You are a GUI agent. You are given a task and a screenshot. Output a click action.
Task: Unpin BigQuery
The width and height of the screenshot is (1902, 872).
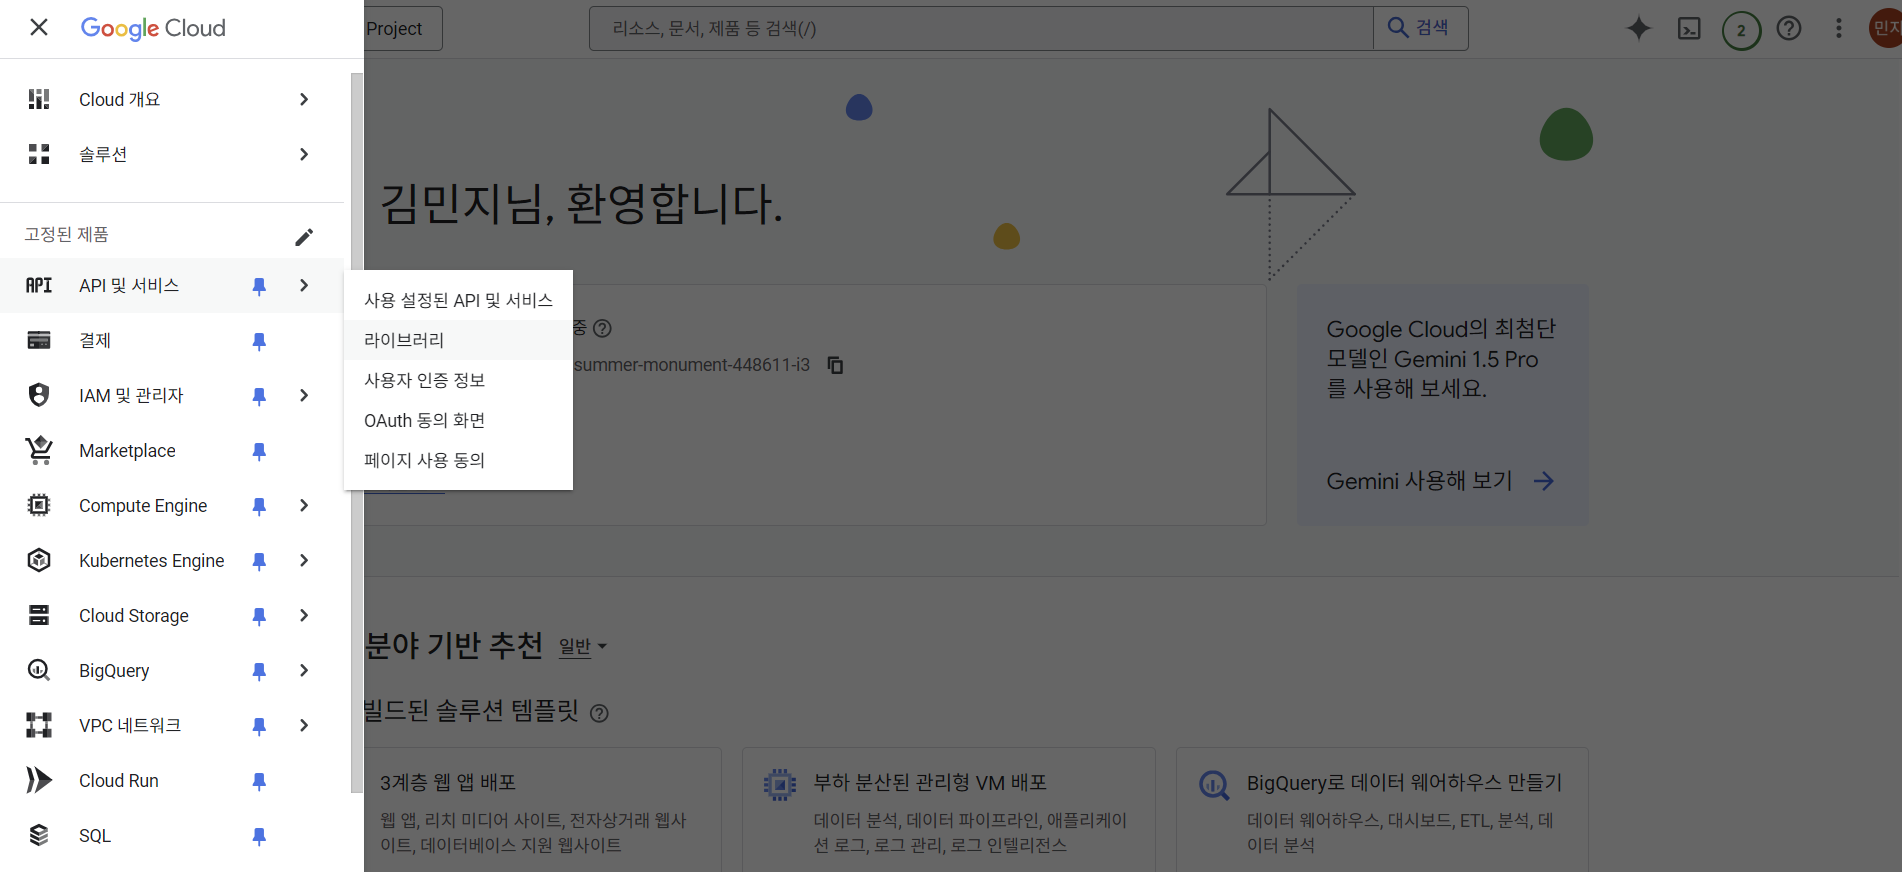tap(259, 671)
